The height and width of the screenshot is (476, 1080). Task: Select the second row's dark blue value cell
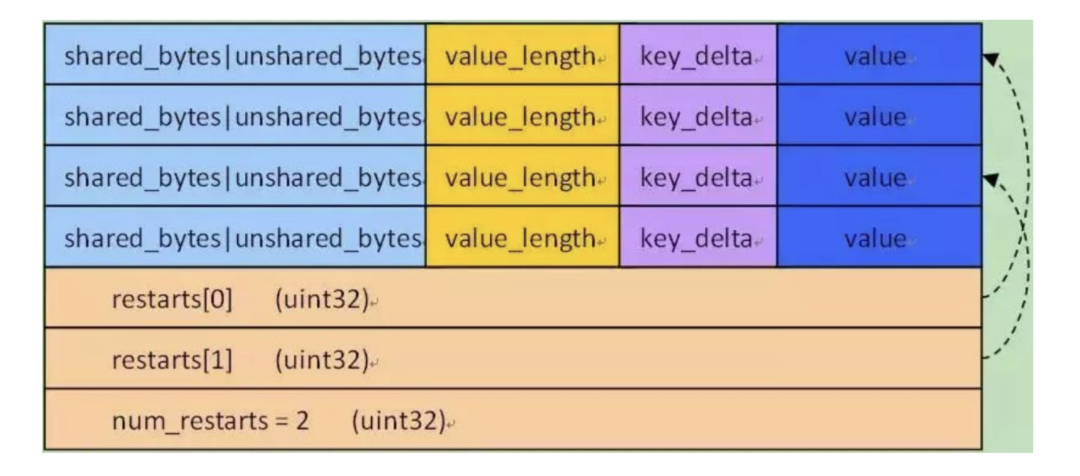click(880, 115)
